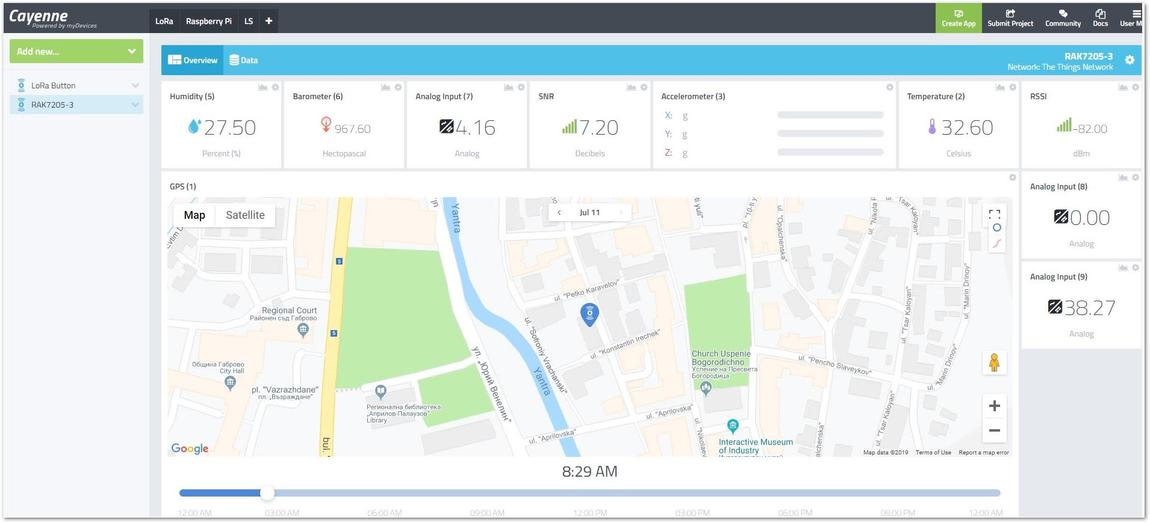Open the Docs link

pyautogui.click(x=1100, y=18)
